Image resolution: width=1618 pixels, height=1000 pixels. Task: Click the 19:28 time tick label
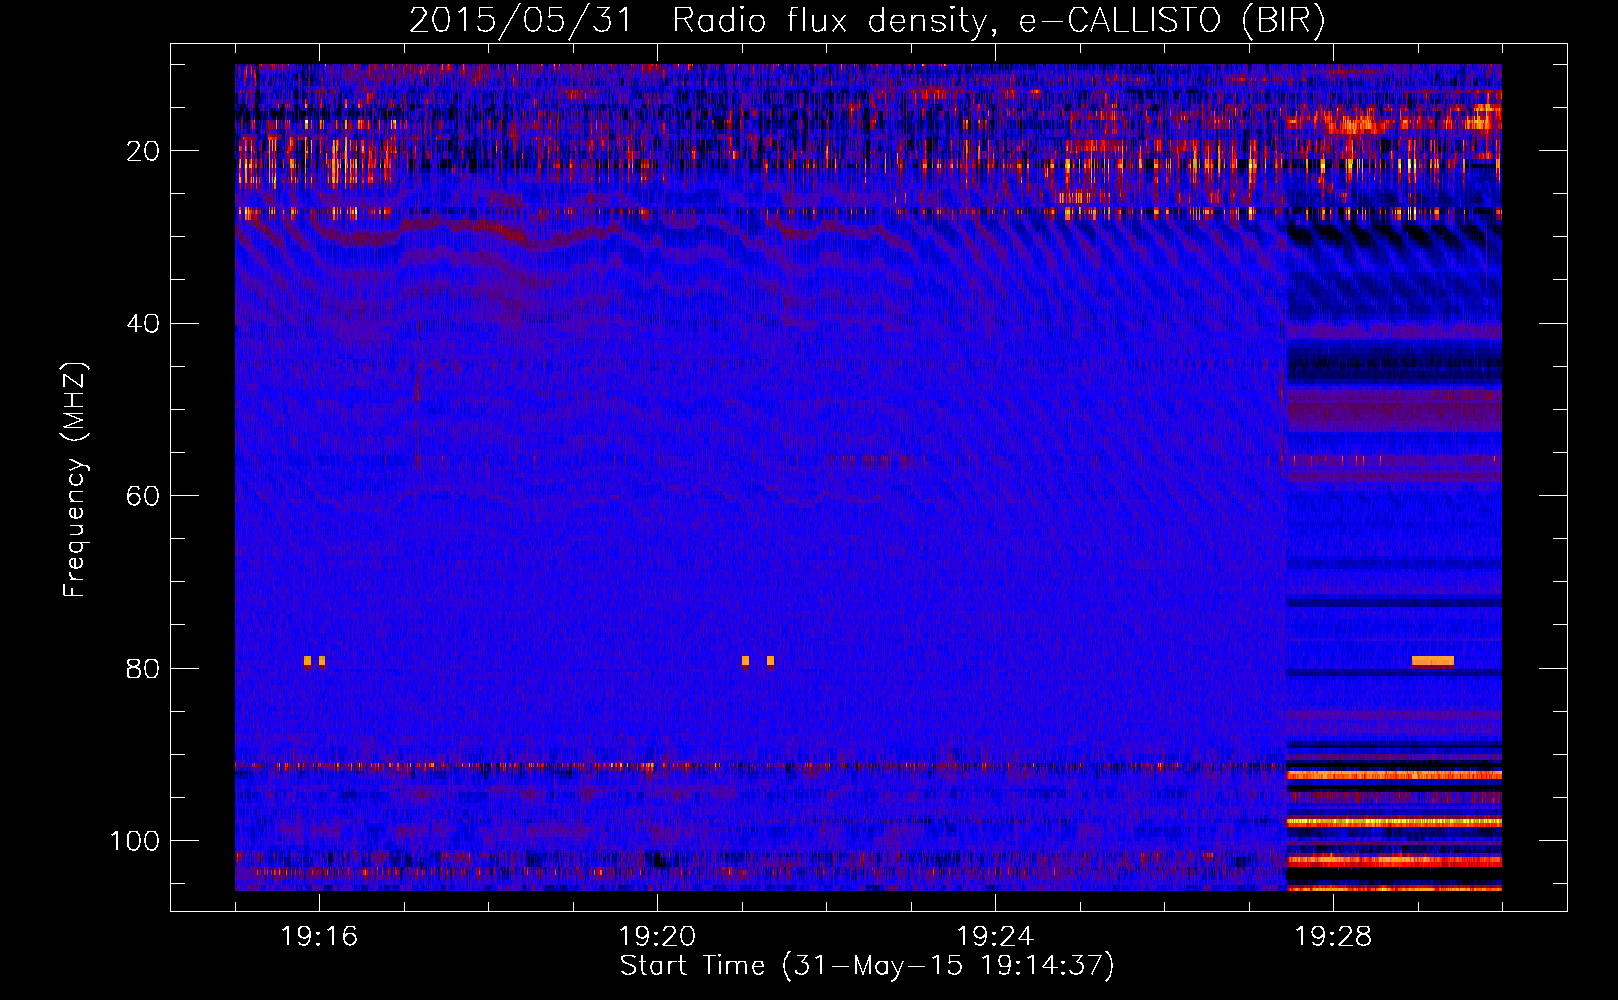pyautogui.click(x=1333, y=937)
